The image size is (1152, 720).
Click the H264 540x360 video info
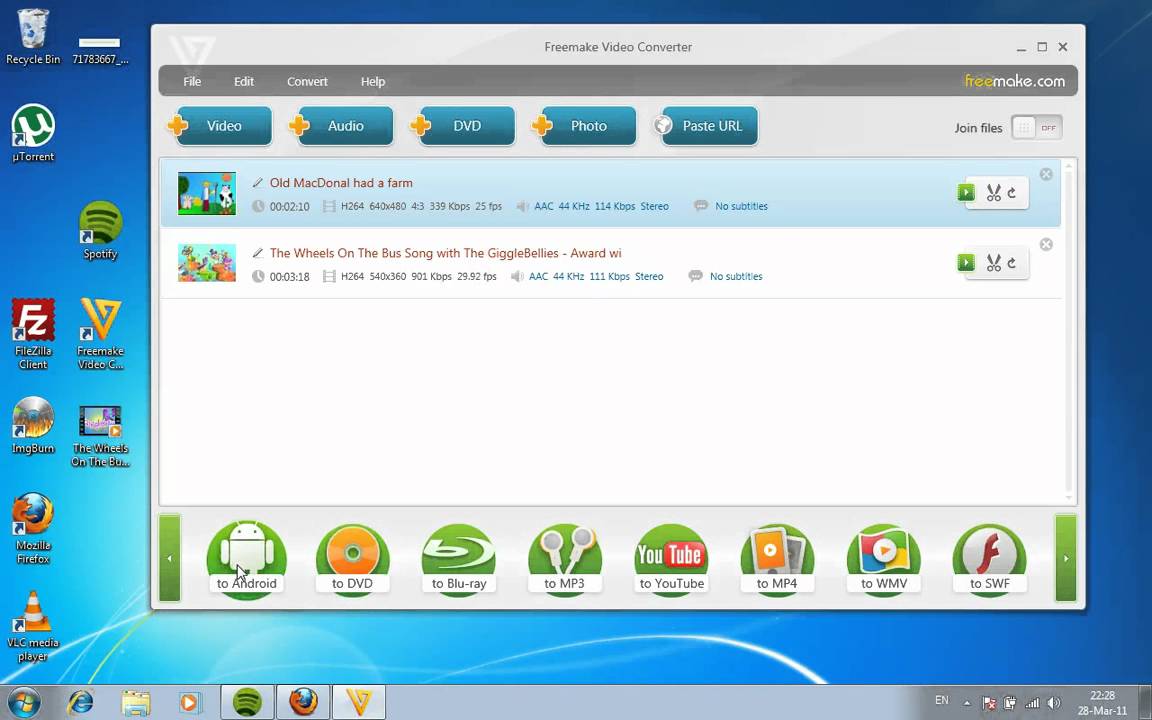click(418, 277)
